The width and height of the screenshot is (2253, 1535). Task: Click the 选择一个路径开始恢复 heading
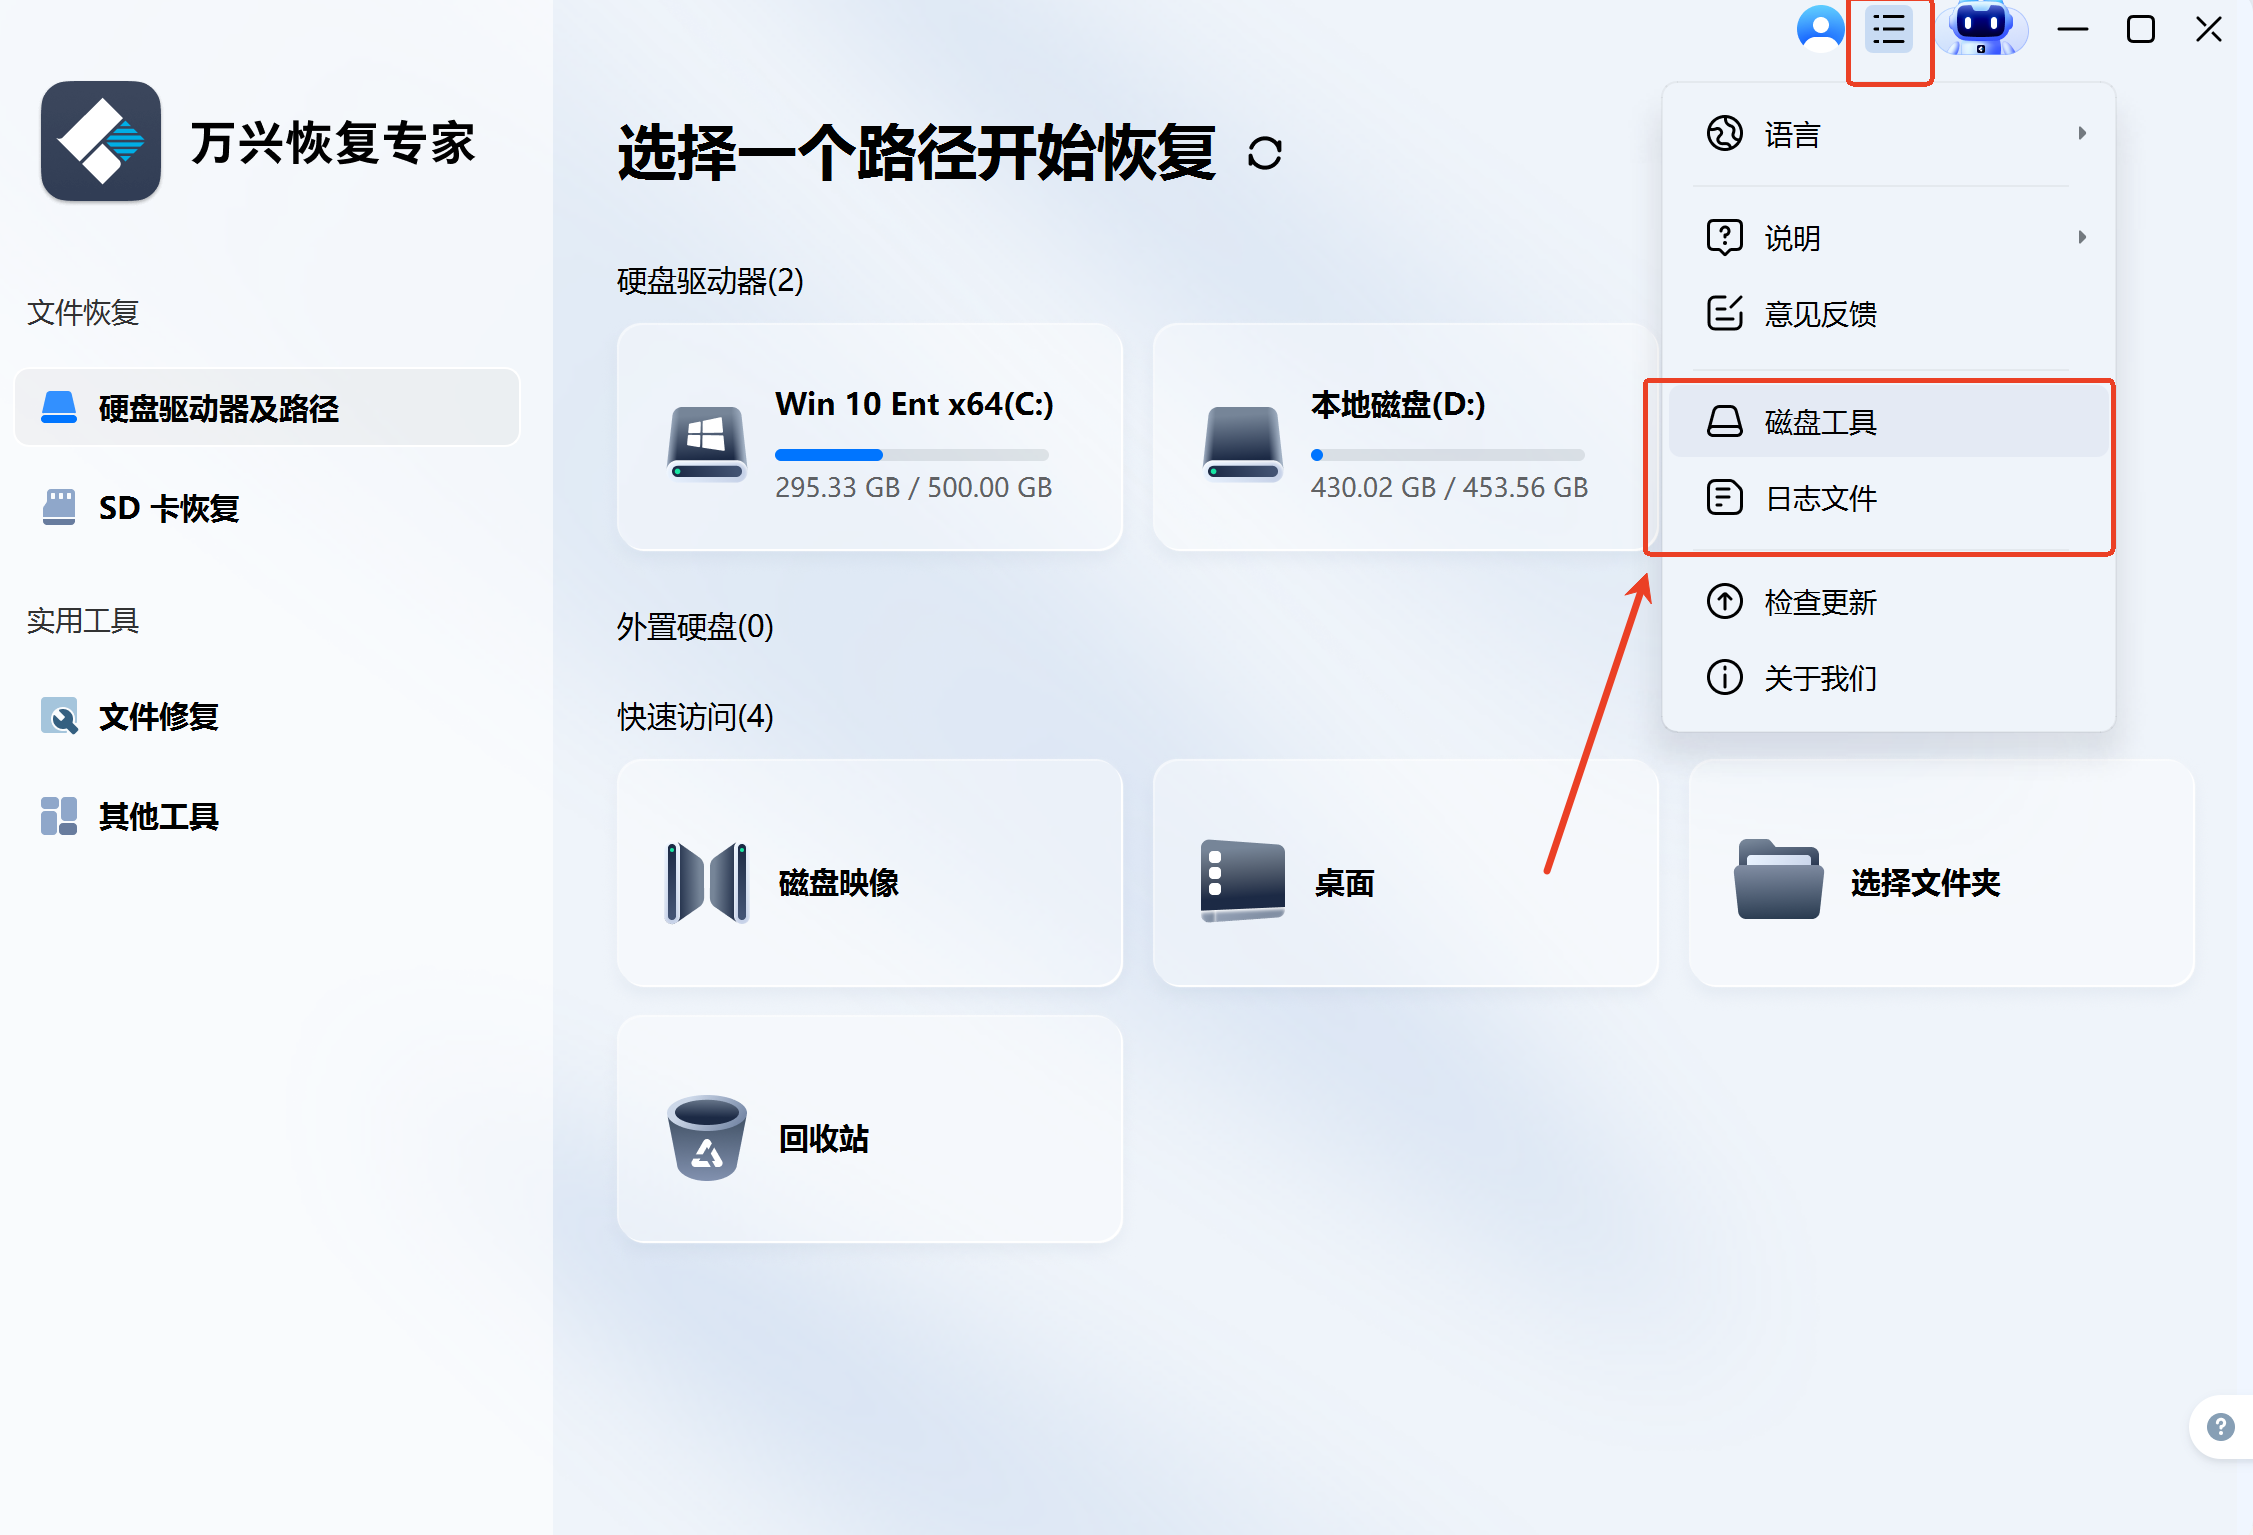pos(916,153)
